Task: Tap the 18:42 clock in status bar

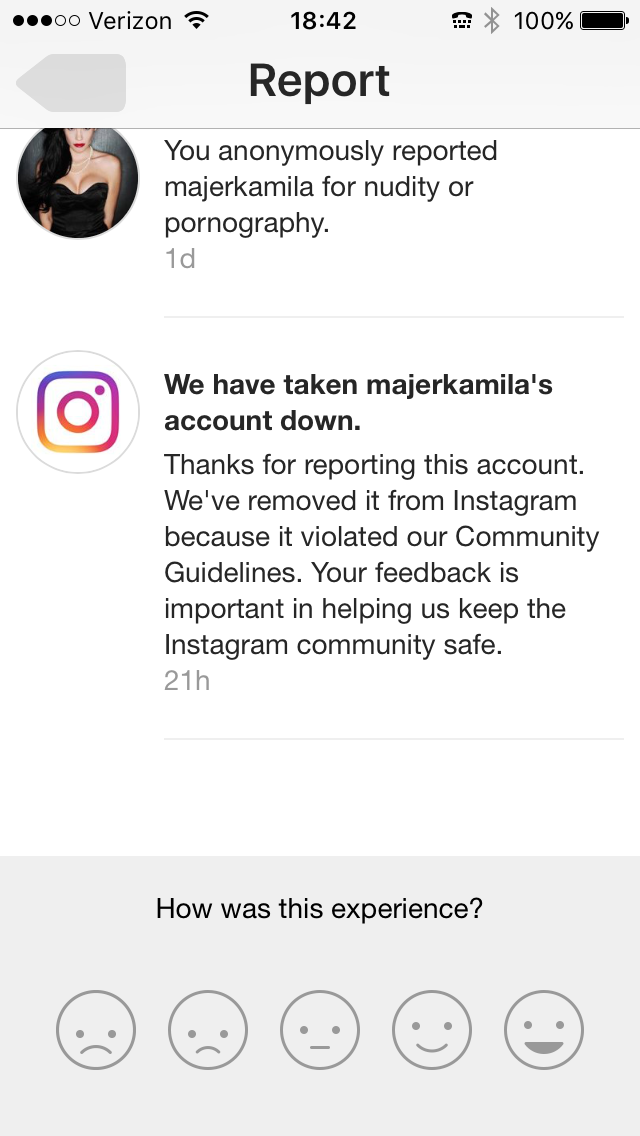Action: pos(323,20)
